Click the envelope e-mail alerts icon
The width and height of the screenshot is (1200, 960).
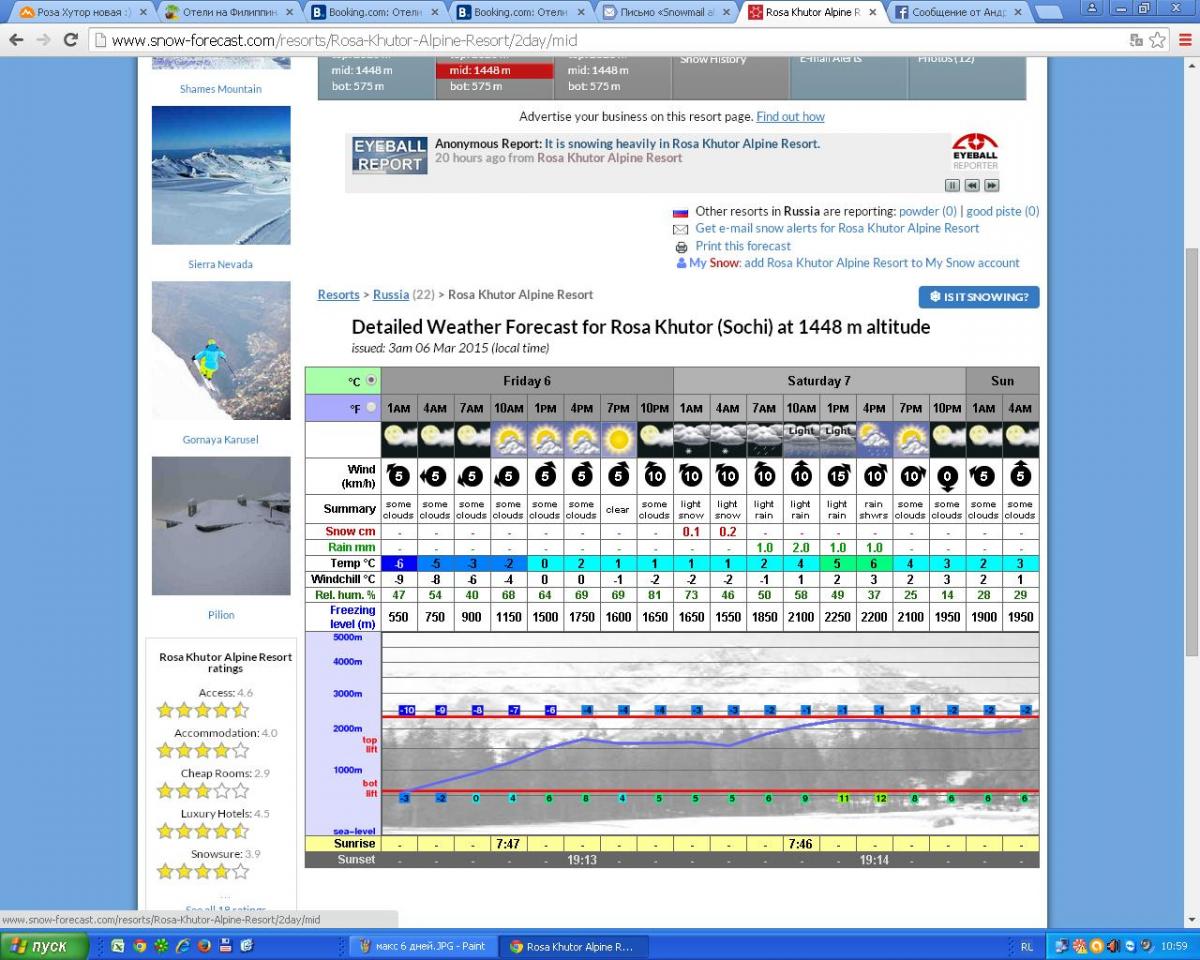pyautogui.click(x=681, y=229)
